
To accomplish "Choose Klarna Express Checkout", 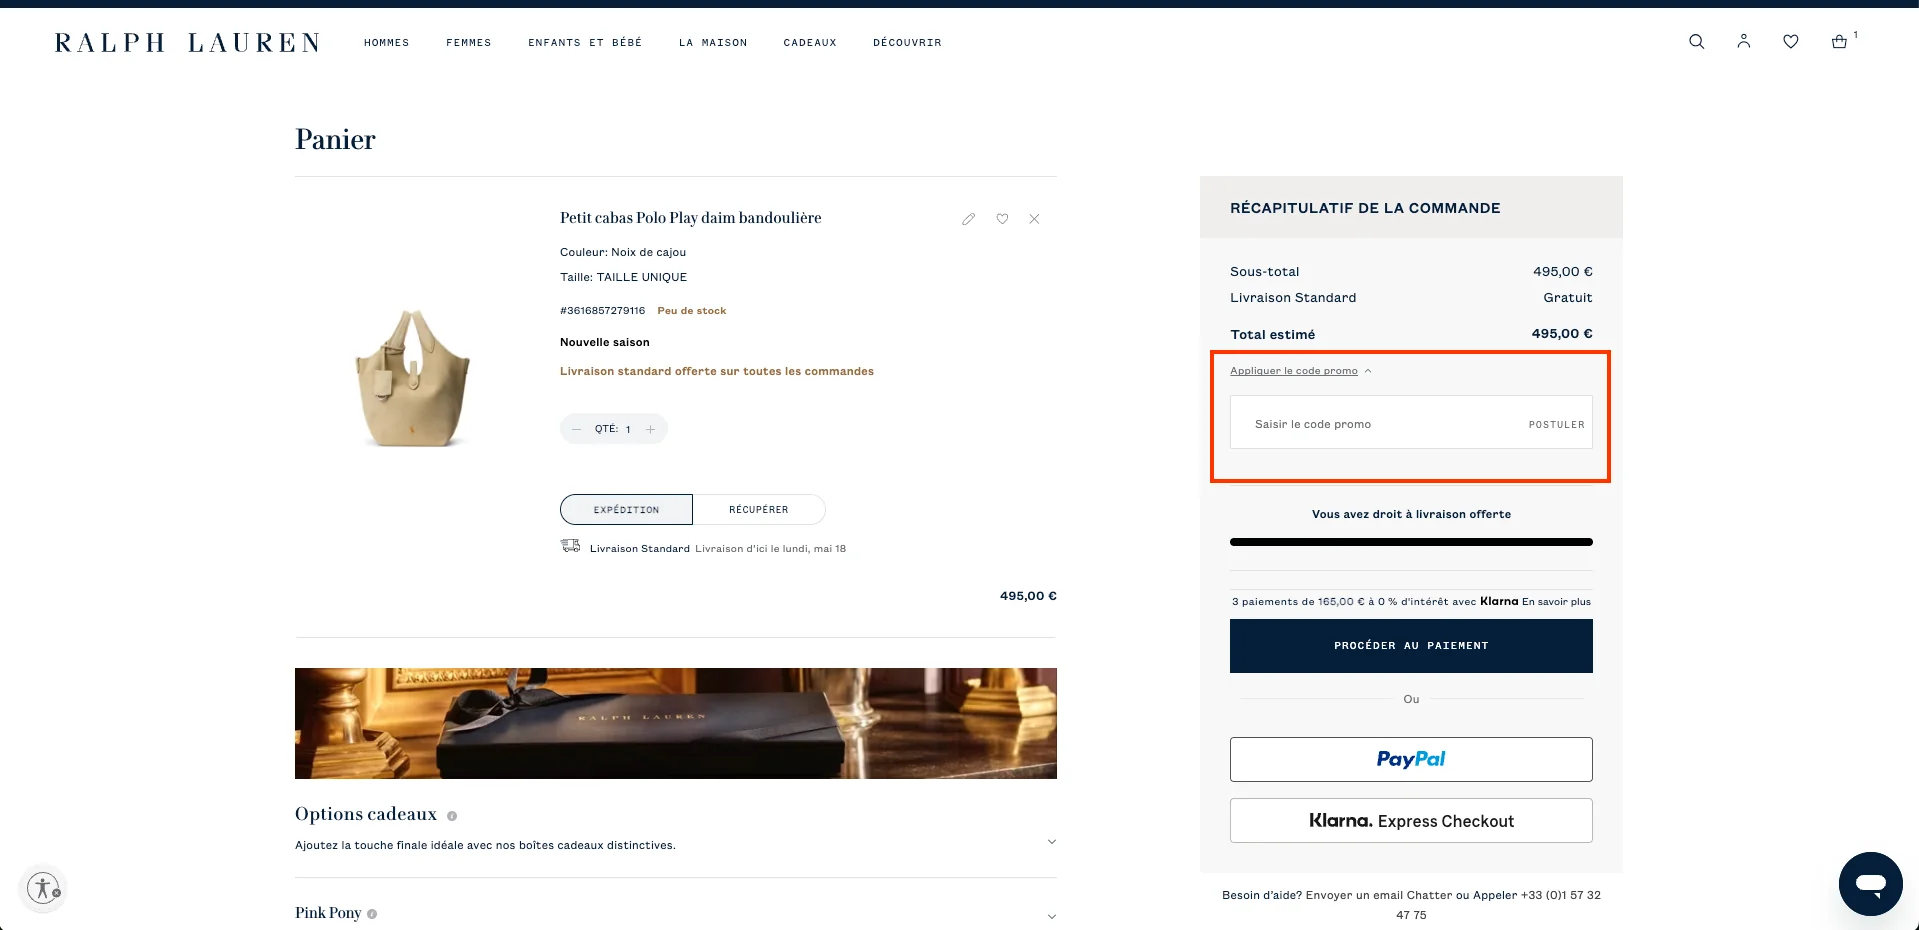I will [x=1411, y=821].
